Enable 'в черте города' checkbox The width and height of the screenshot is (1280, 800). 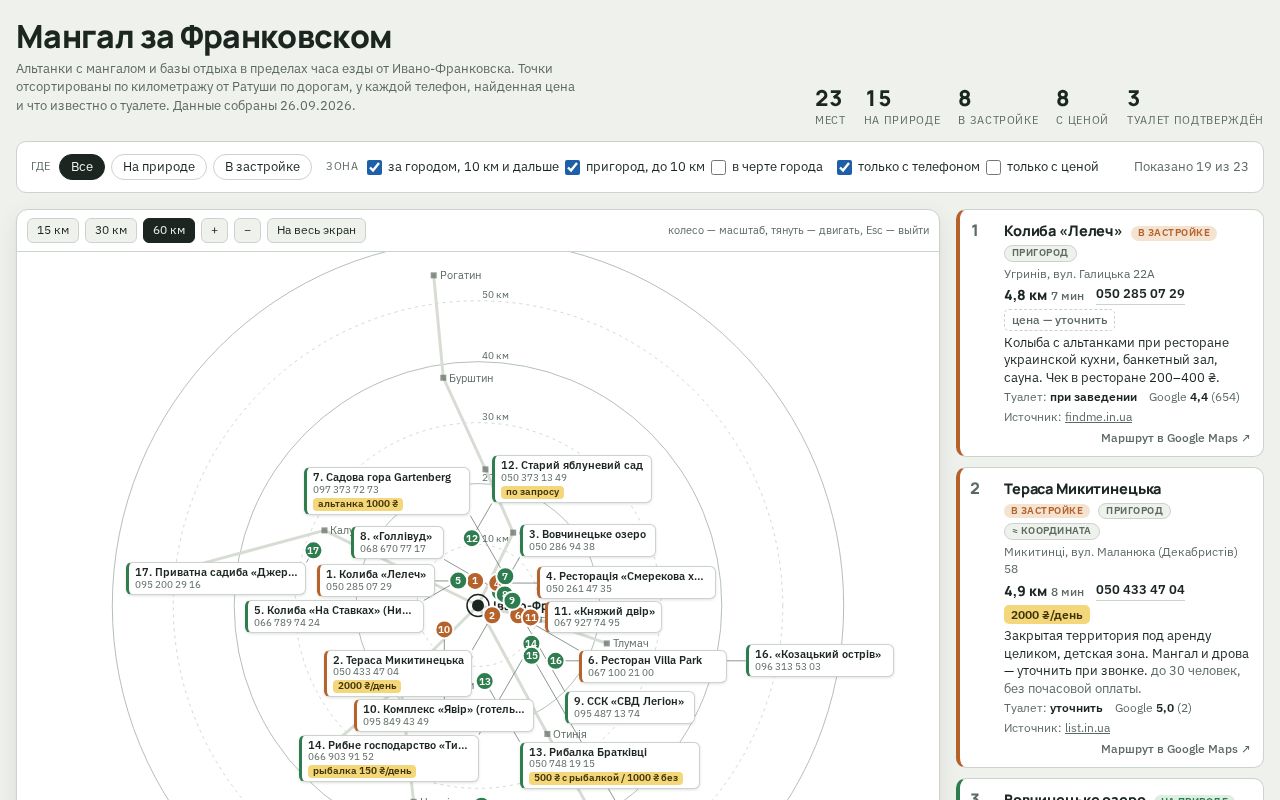[x=719, y=167]
